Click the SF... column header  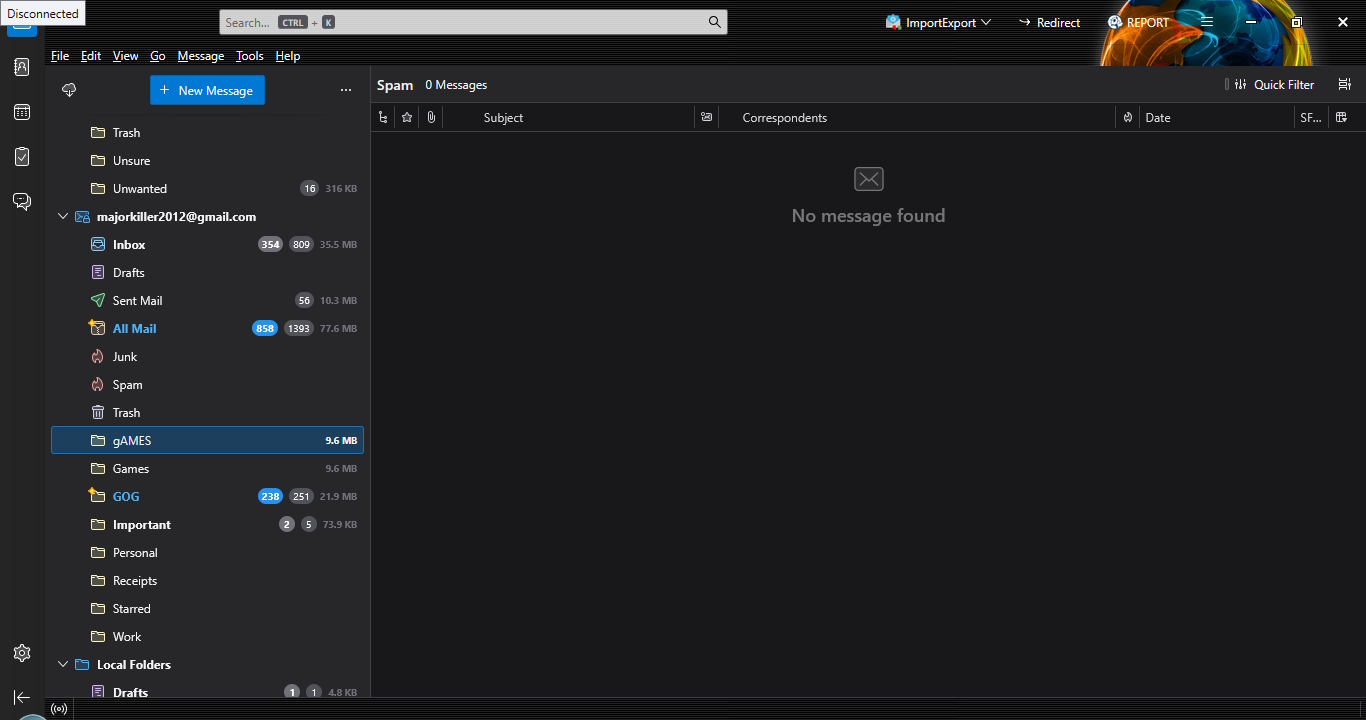(x=1311, y=118)
